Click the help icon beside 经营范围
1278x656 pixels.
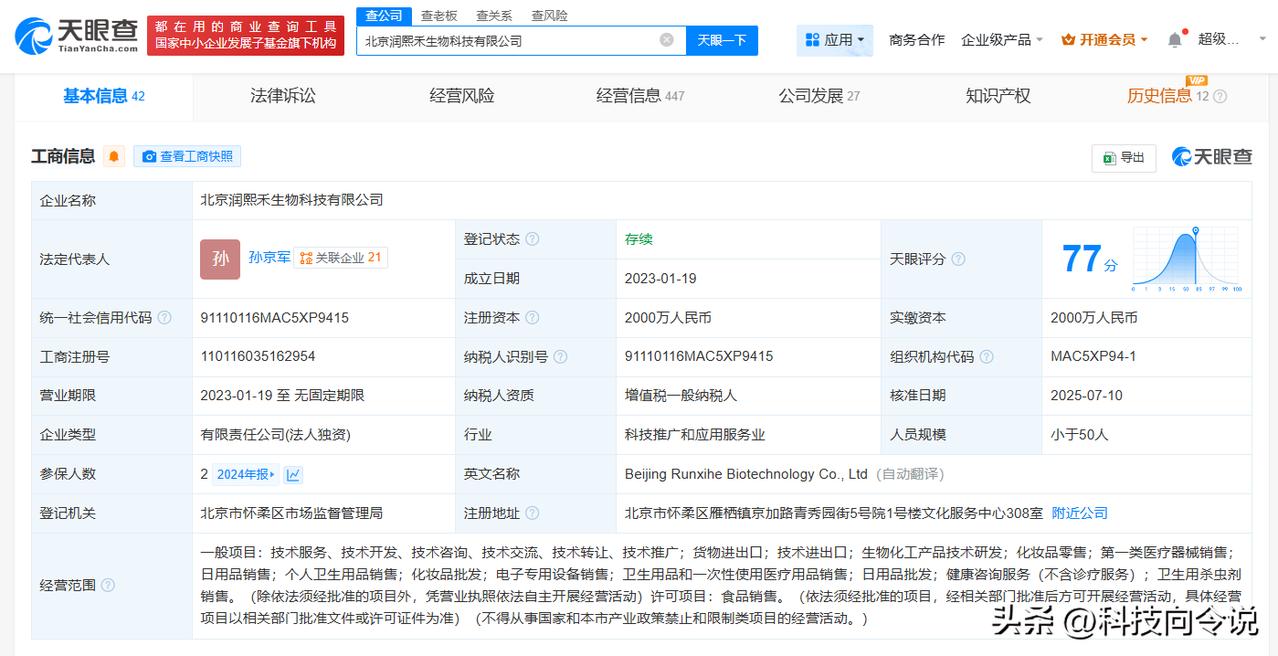point(108,585)
